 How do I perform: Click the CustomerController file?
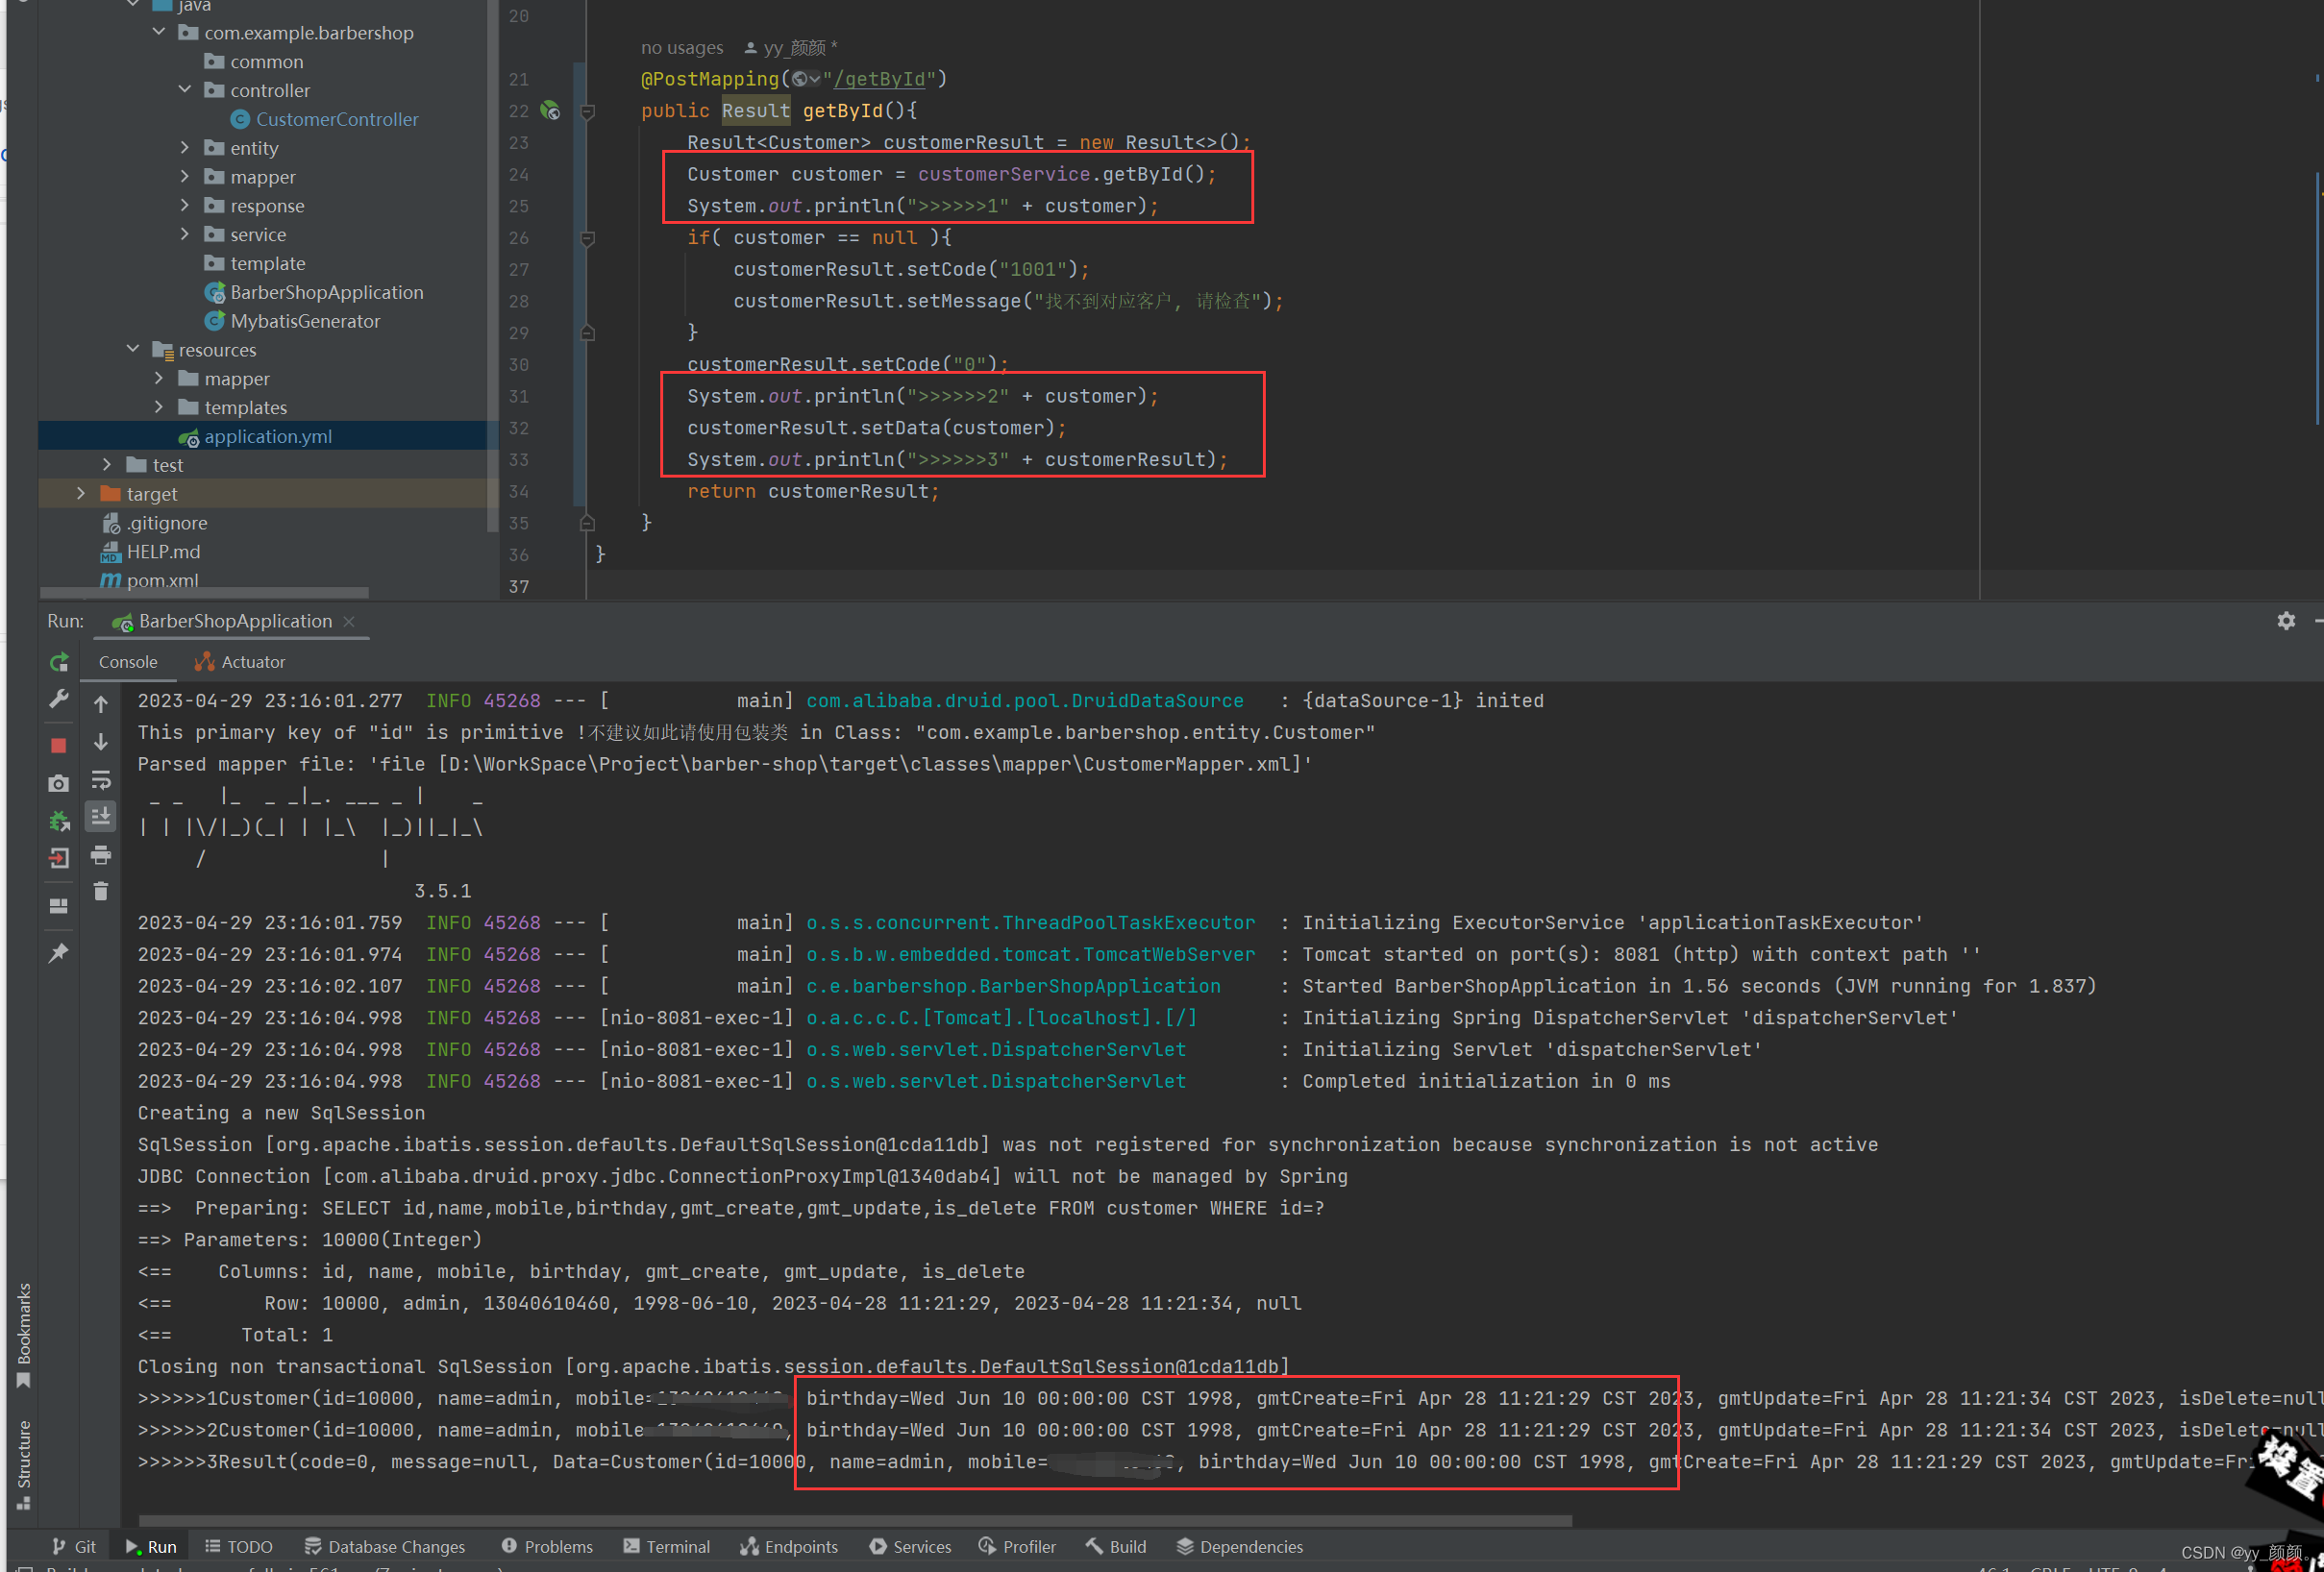point(336,117)
